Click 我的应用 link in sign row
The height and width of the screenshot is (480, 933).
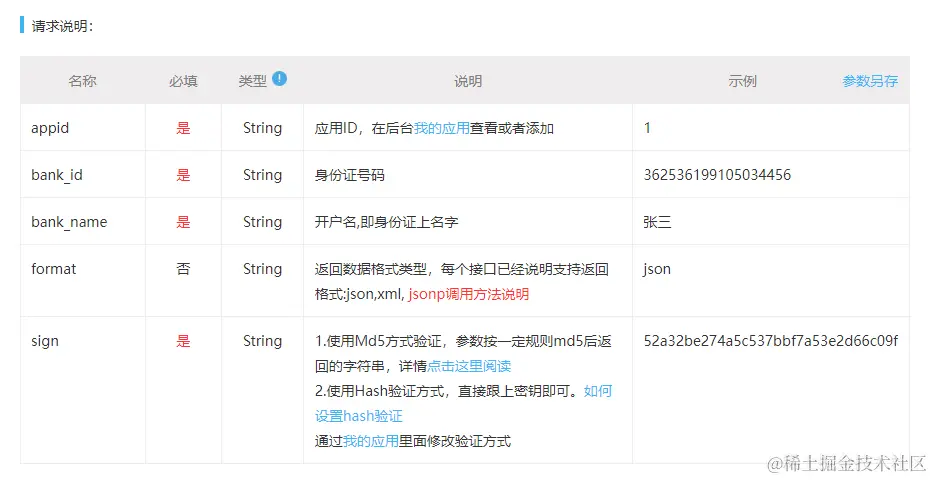tap(371, 440)
